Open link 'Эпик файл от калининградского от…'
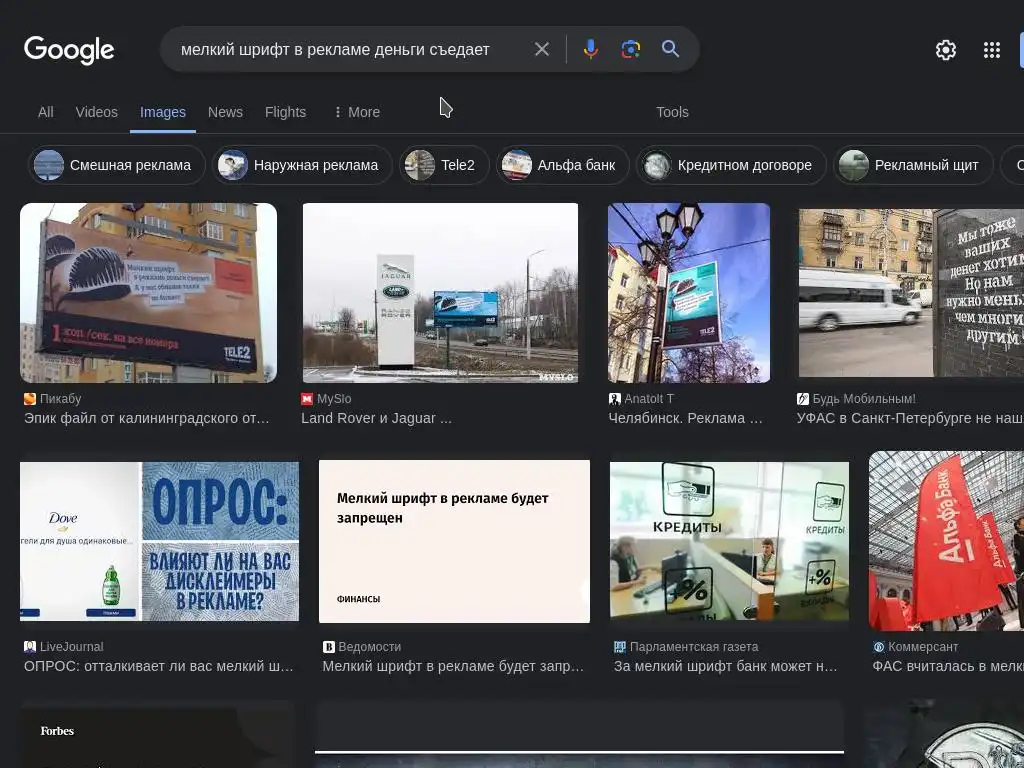This screenshot has height=768, width=1024. pos(146,419)
